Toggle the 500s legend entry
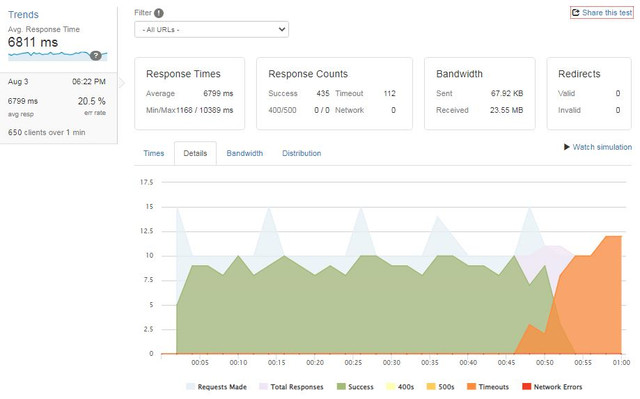The image size is (640, 399). click(440, 386)
